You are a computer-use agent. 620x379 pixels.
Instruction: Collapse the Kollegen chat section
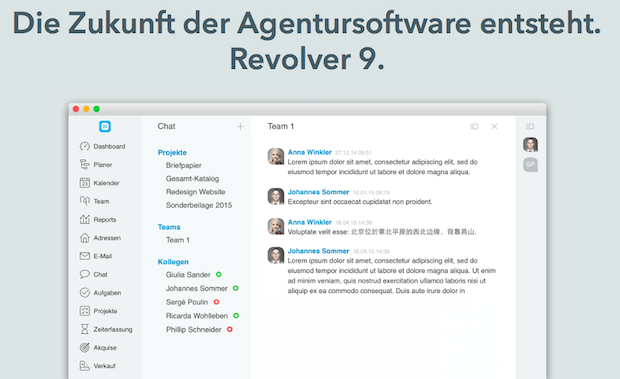click(x=173, y=262)
